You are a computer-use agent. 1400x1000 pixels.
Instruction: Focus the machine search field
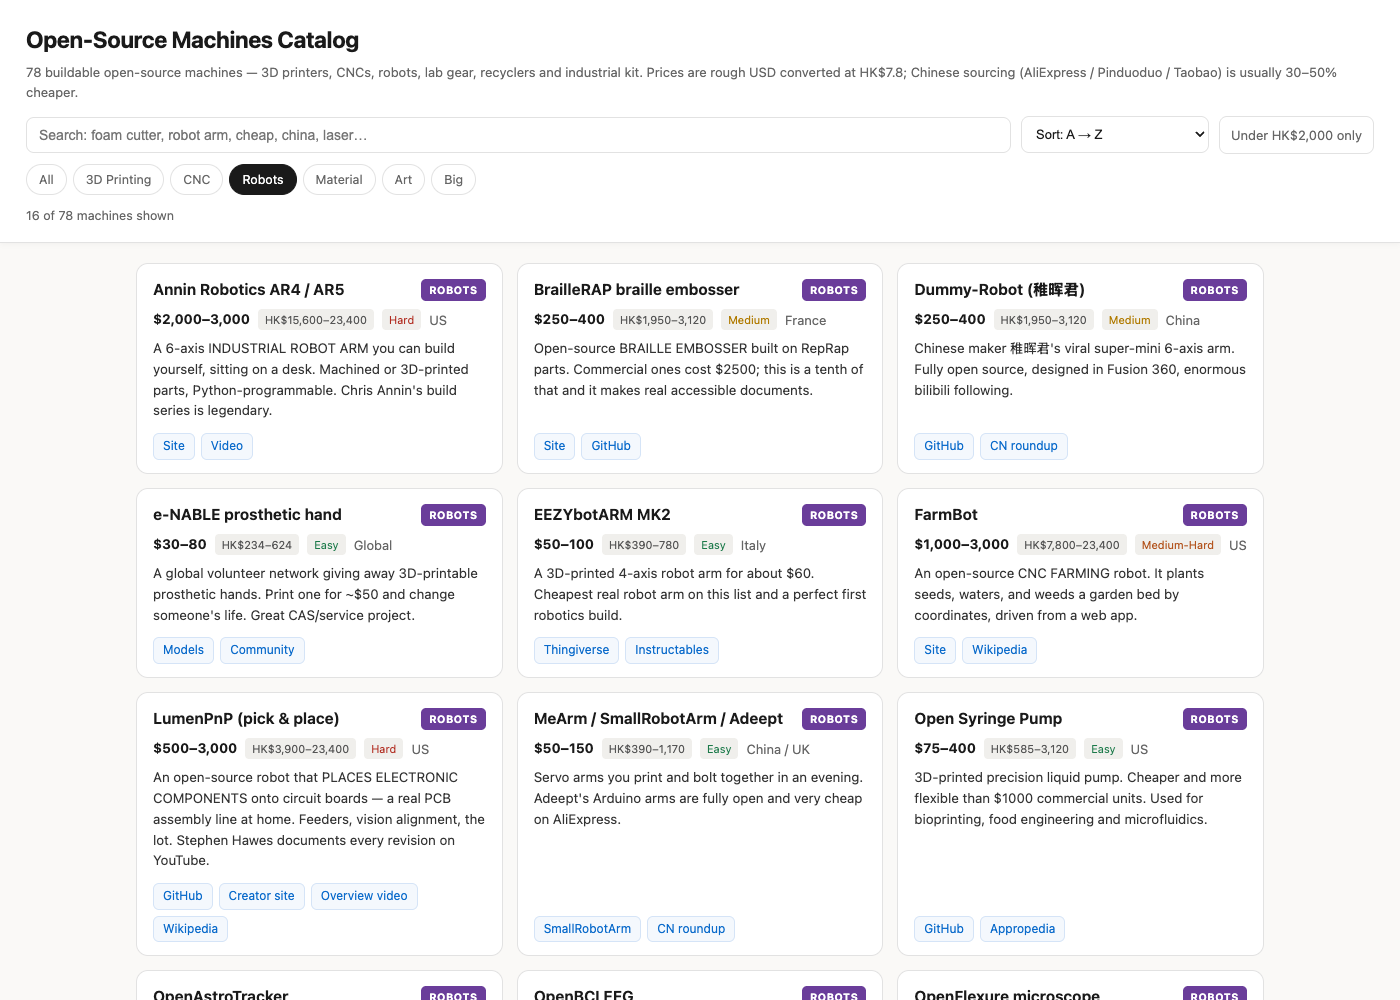tap(518, 135)
